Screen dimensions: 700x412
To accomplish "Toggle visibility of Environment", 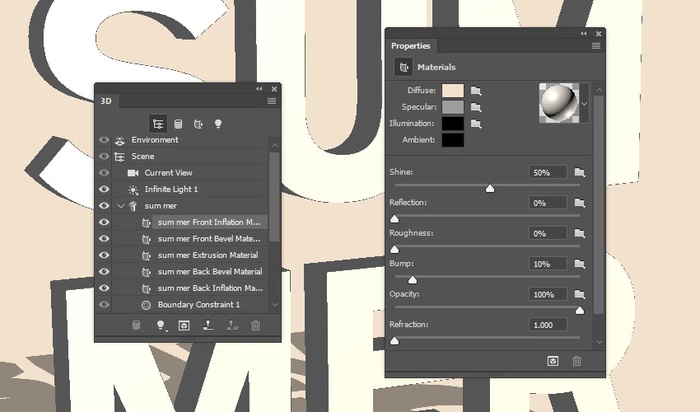I will [104, 140].
